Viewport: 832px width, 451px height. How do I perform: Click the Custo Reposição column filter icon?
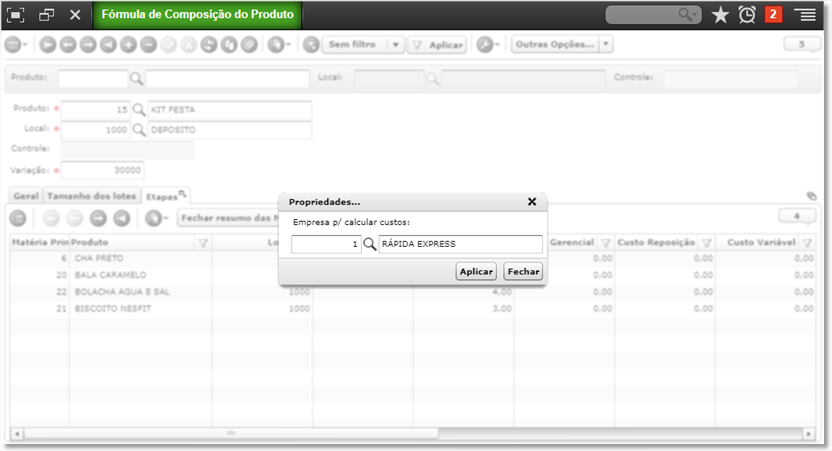[706, 243]
